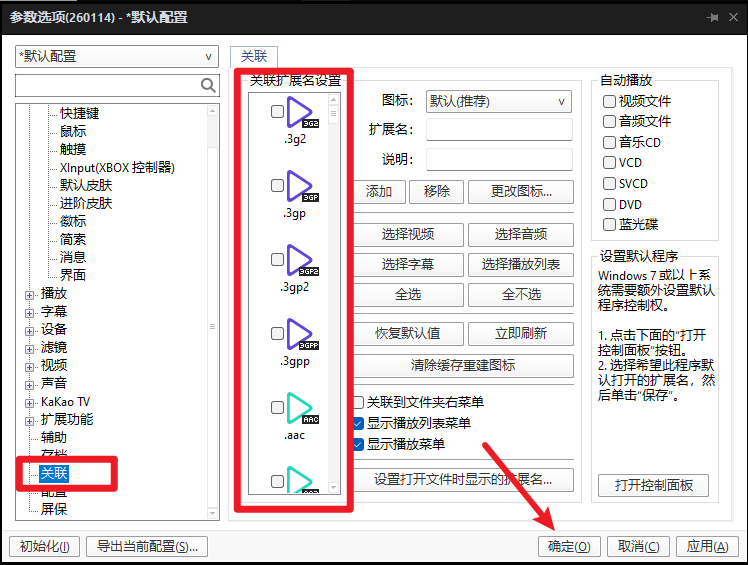
Task: Click the 选择字幕 button
Action: pos(408,265)
